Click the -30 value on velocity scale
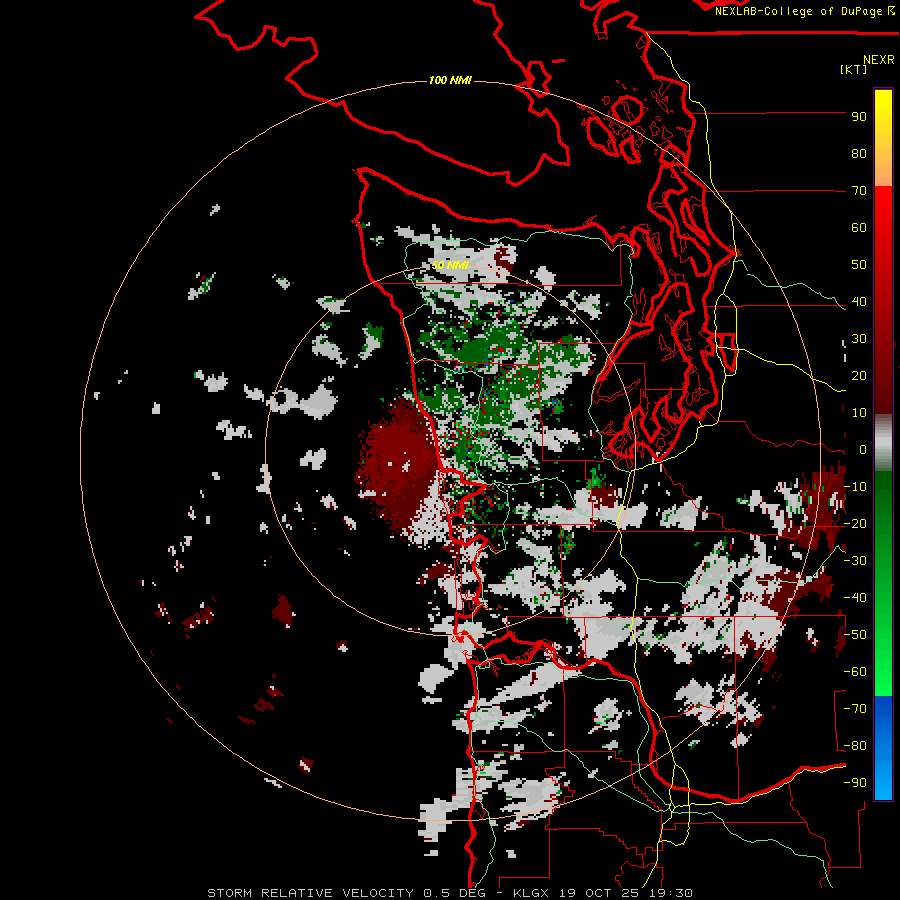 (x=855, y=561)
